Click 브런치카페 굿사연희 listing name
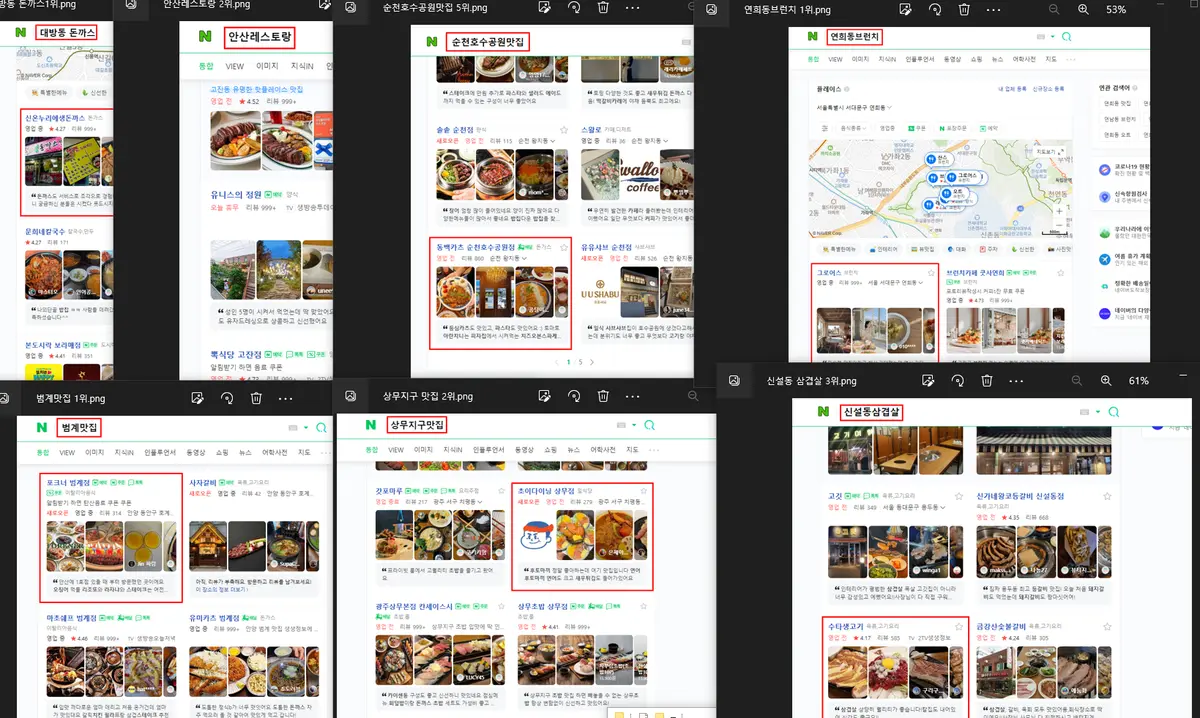This screenshot has width=1200, height=718. point(973,272)
